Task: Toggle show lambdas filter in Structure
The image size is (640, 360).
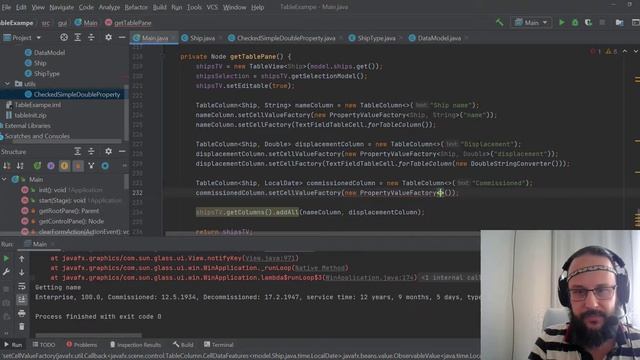Action: [x=91, y=166]
